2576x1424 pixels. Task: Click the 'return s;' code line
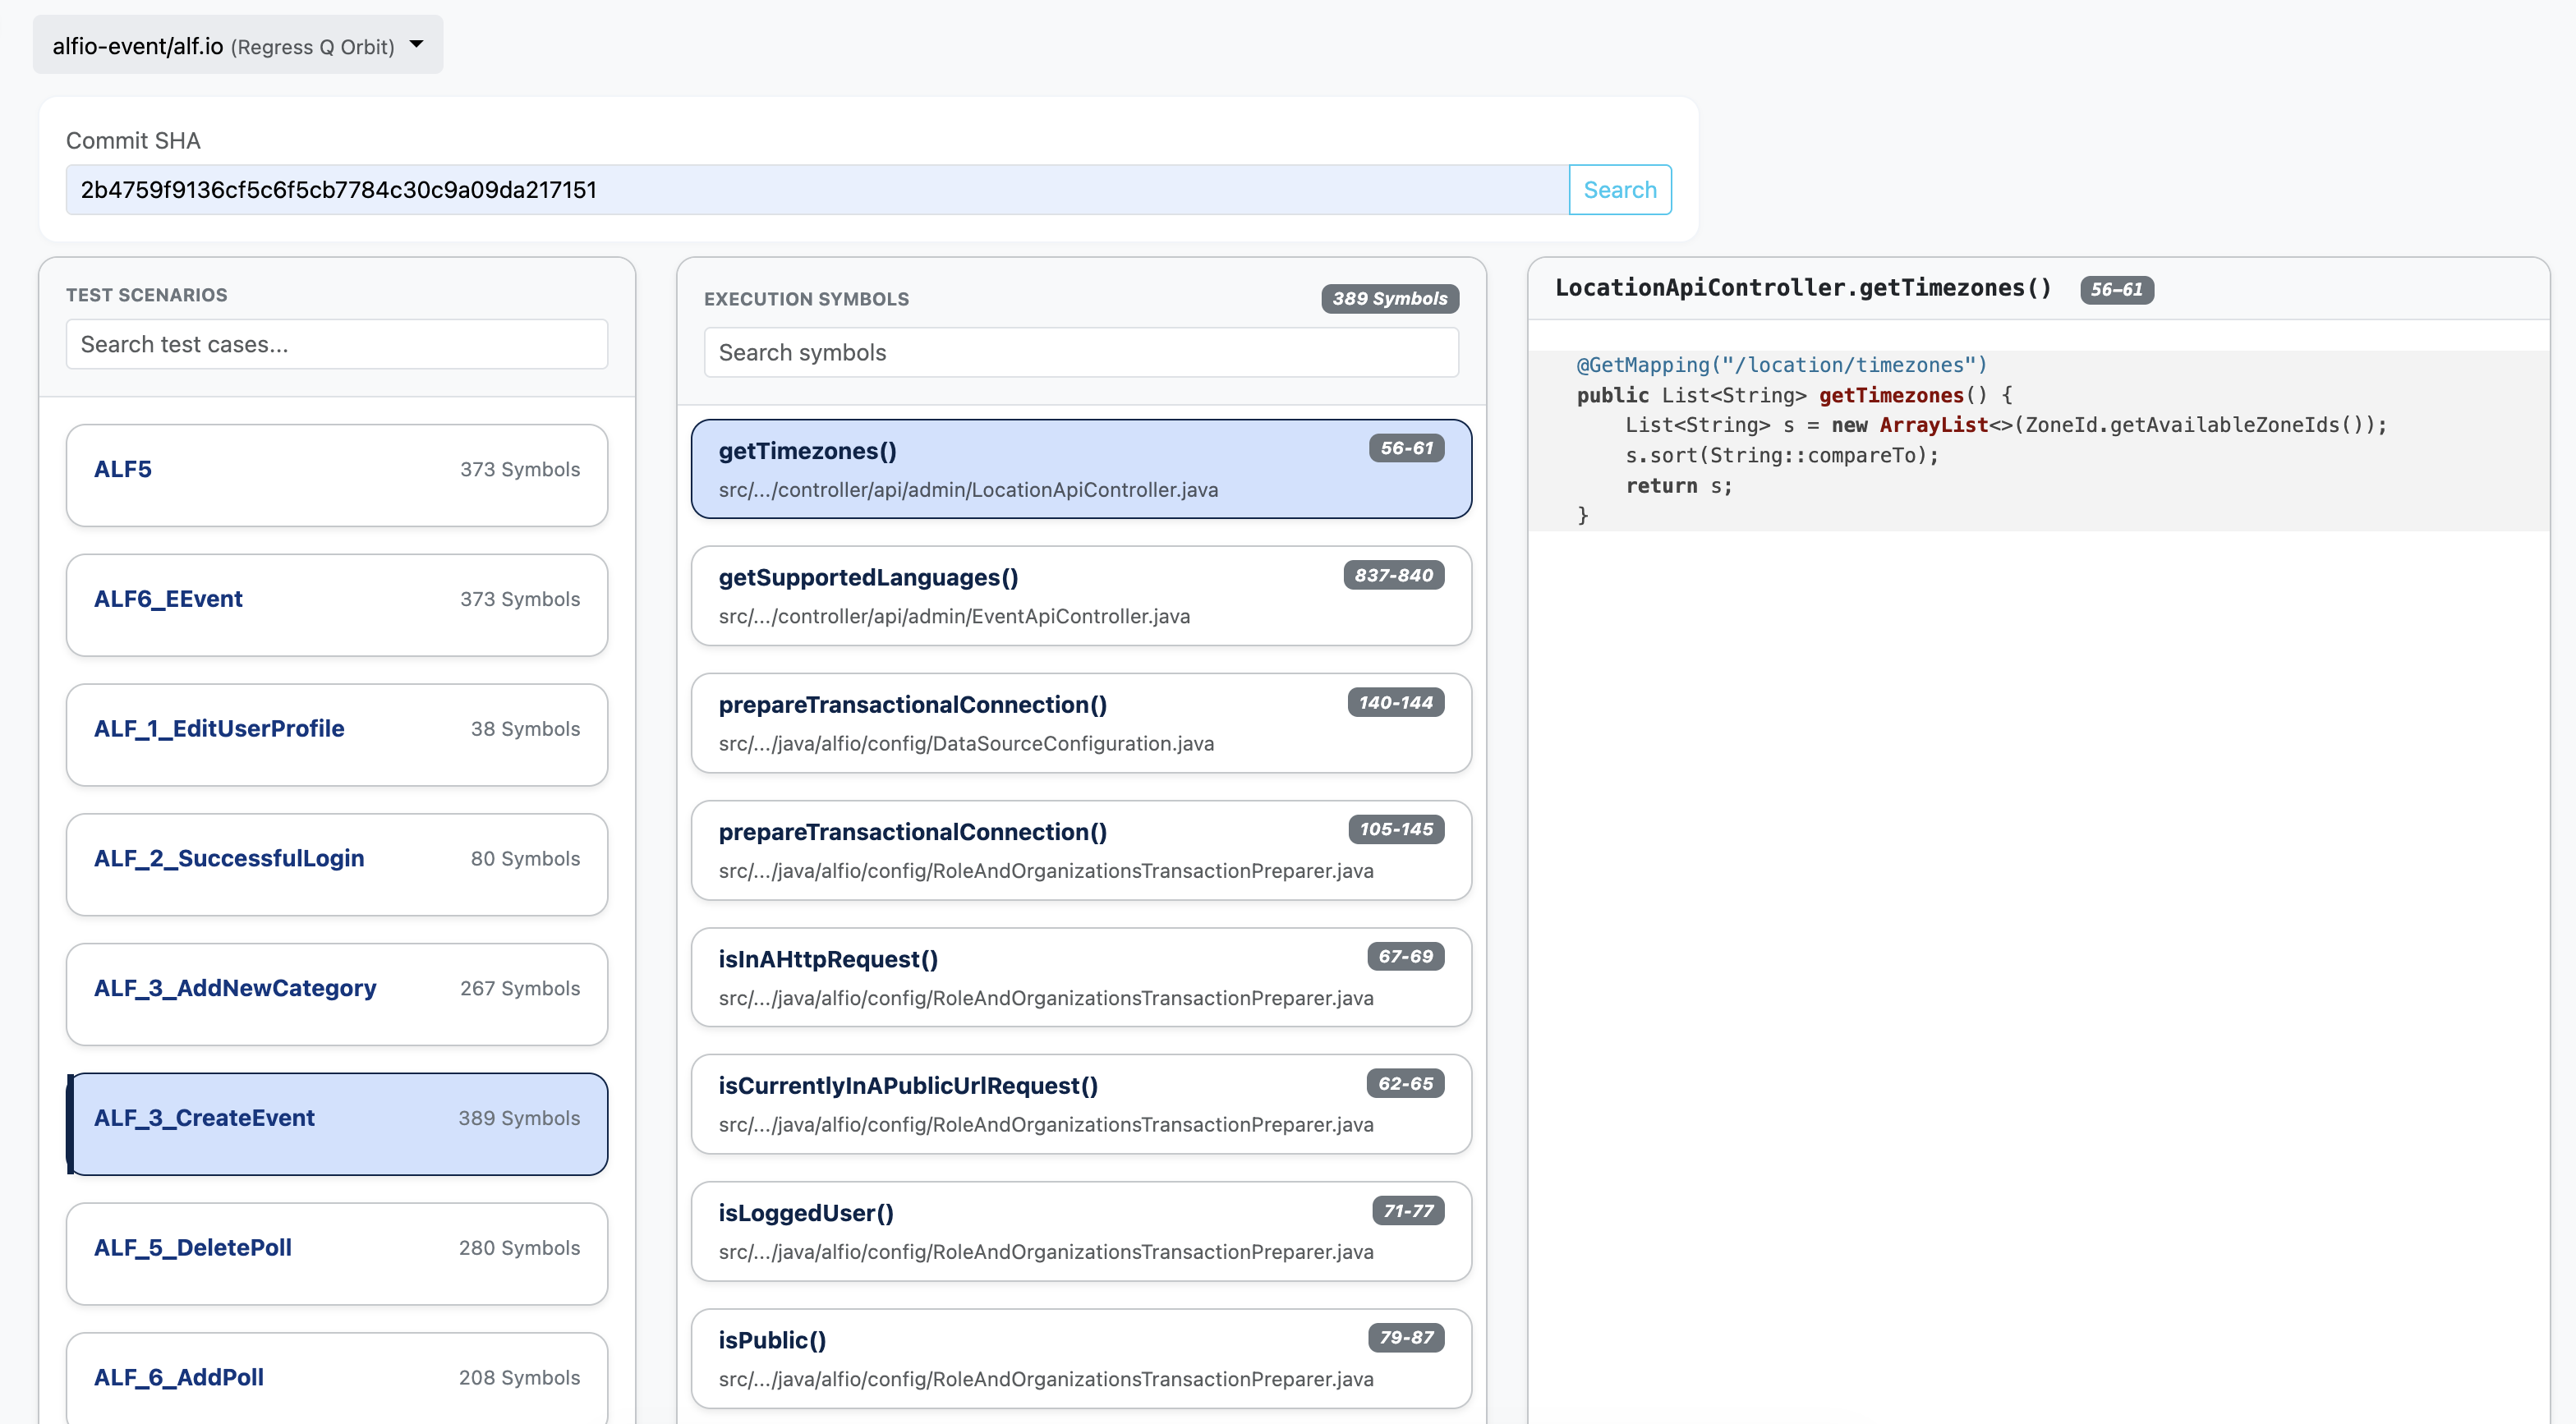point(1678,486)
